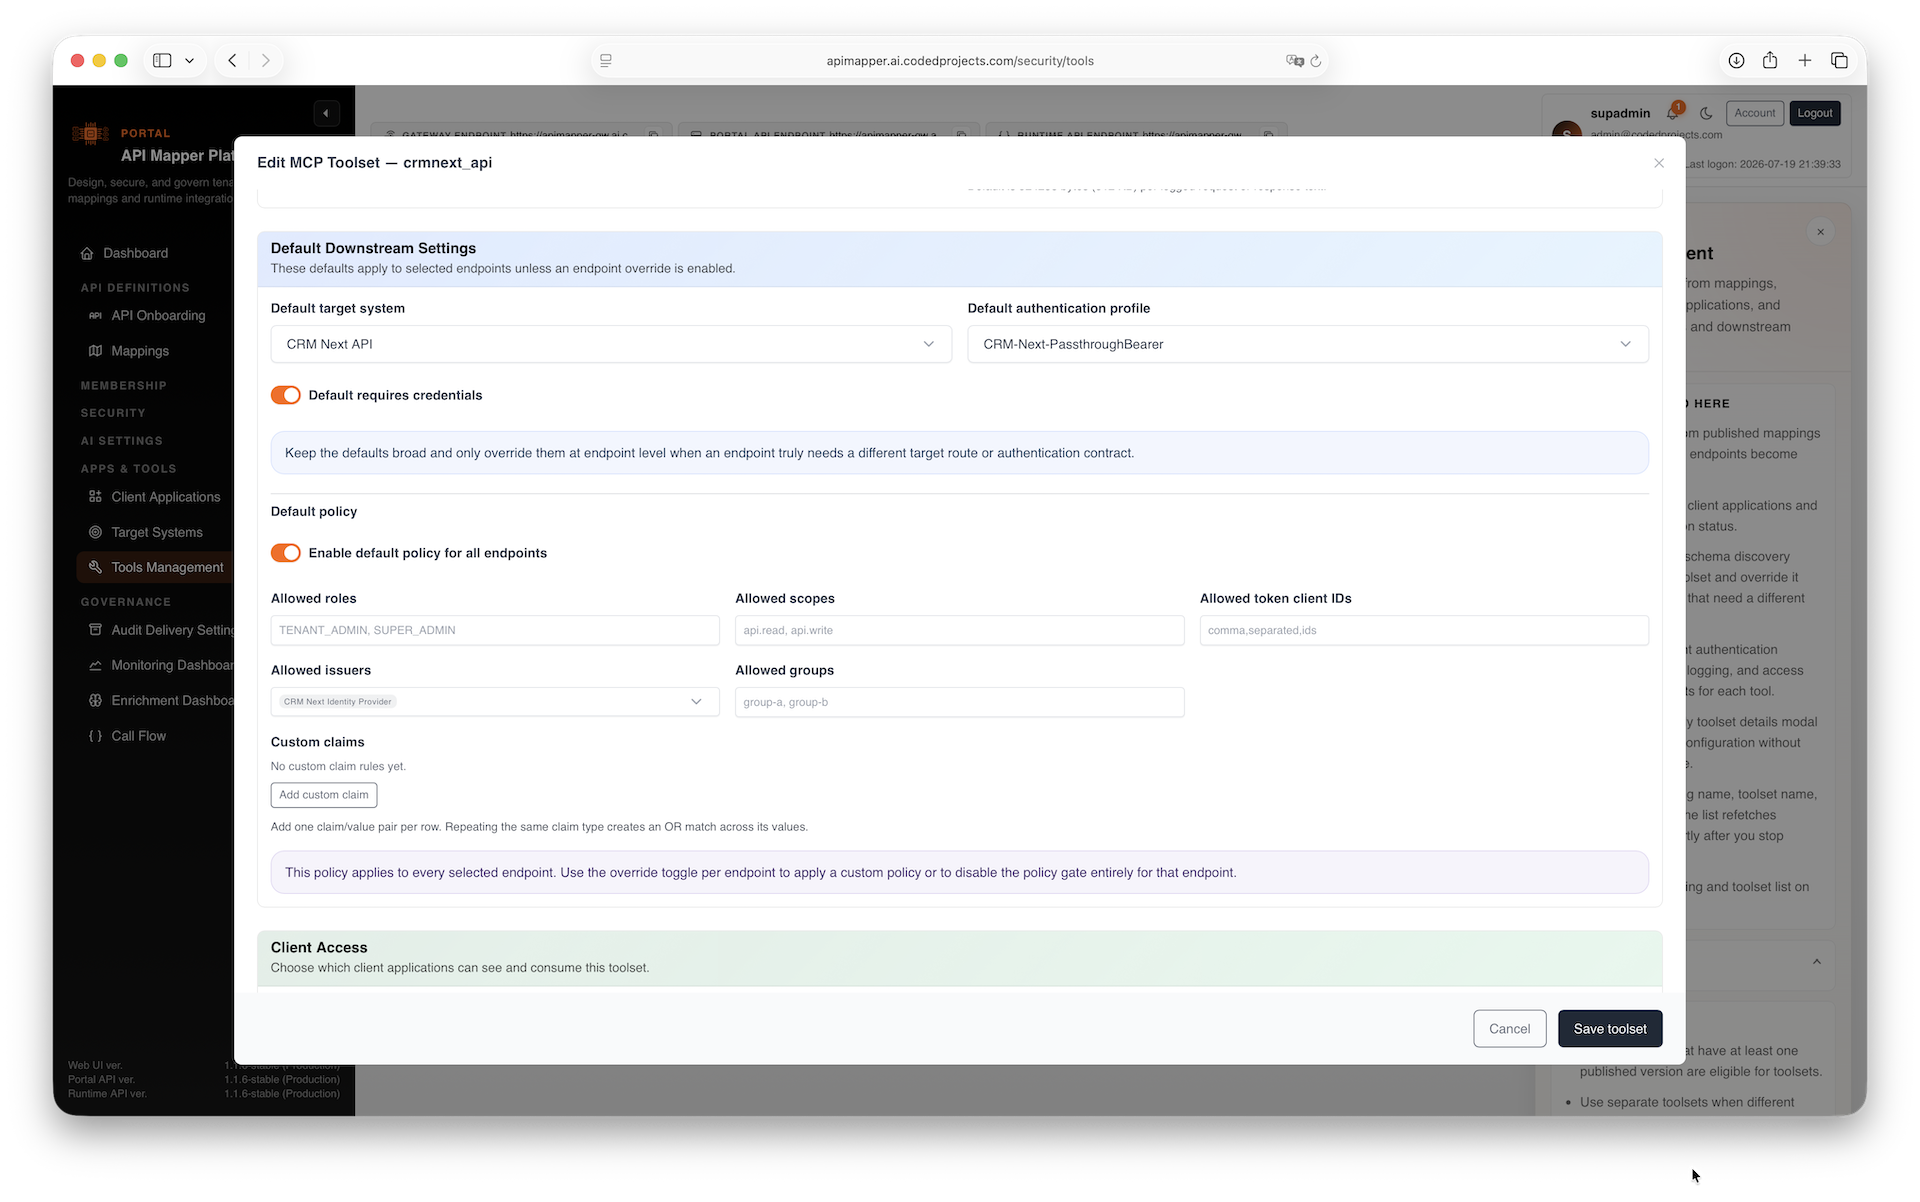Click the Allowed groups input field
This screenshot has width=1920, height=1202.
pos(960,702)
